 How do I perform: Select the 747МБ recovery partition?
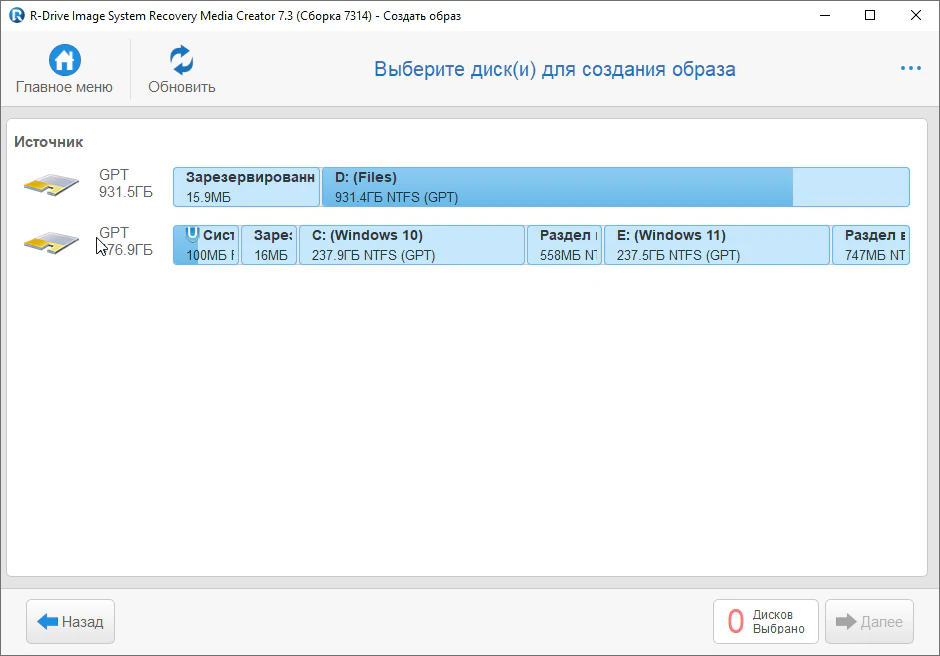coord(871,245)
